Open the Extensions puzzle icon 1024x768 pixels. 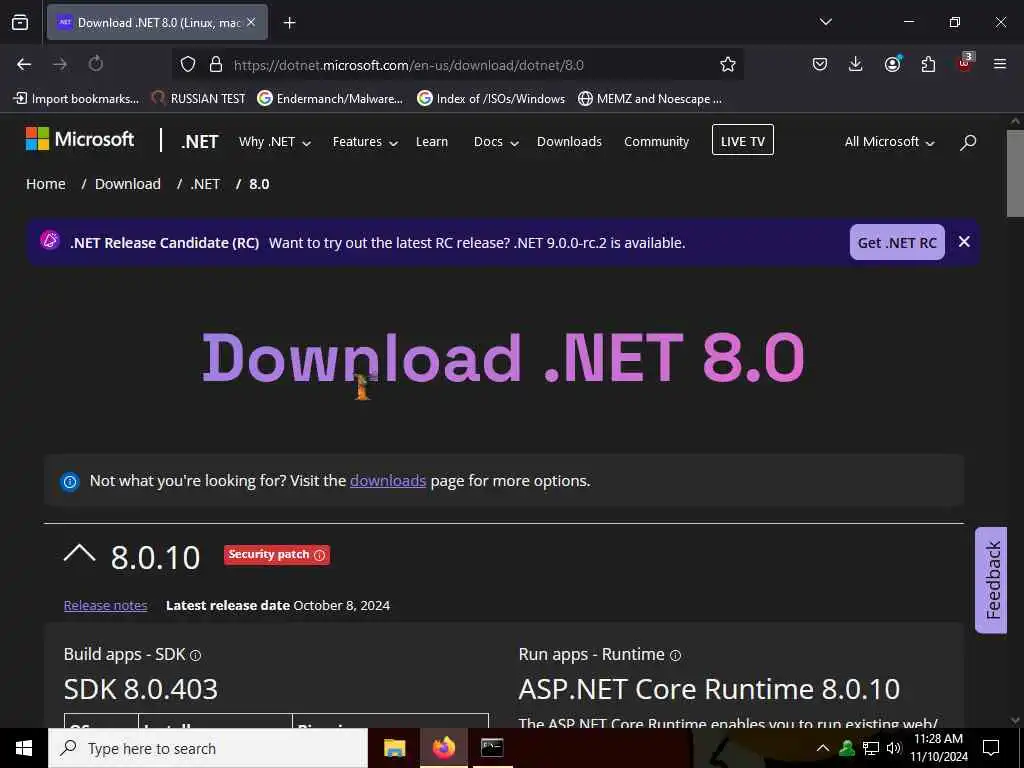(x=928, y=64)
